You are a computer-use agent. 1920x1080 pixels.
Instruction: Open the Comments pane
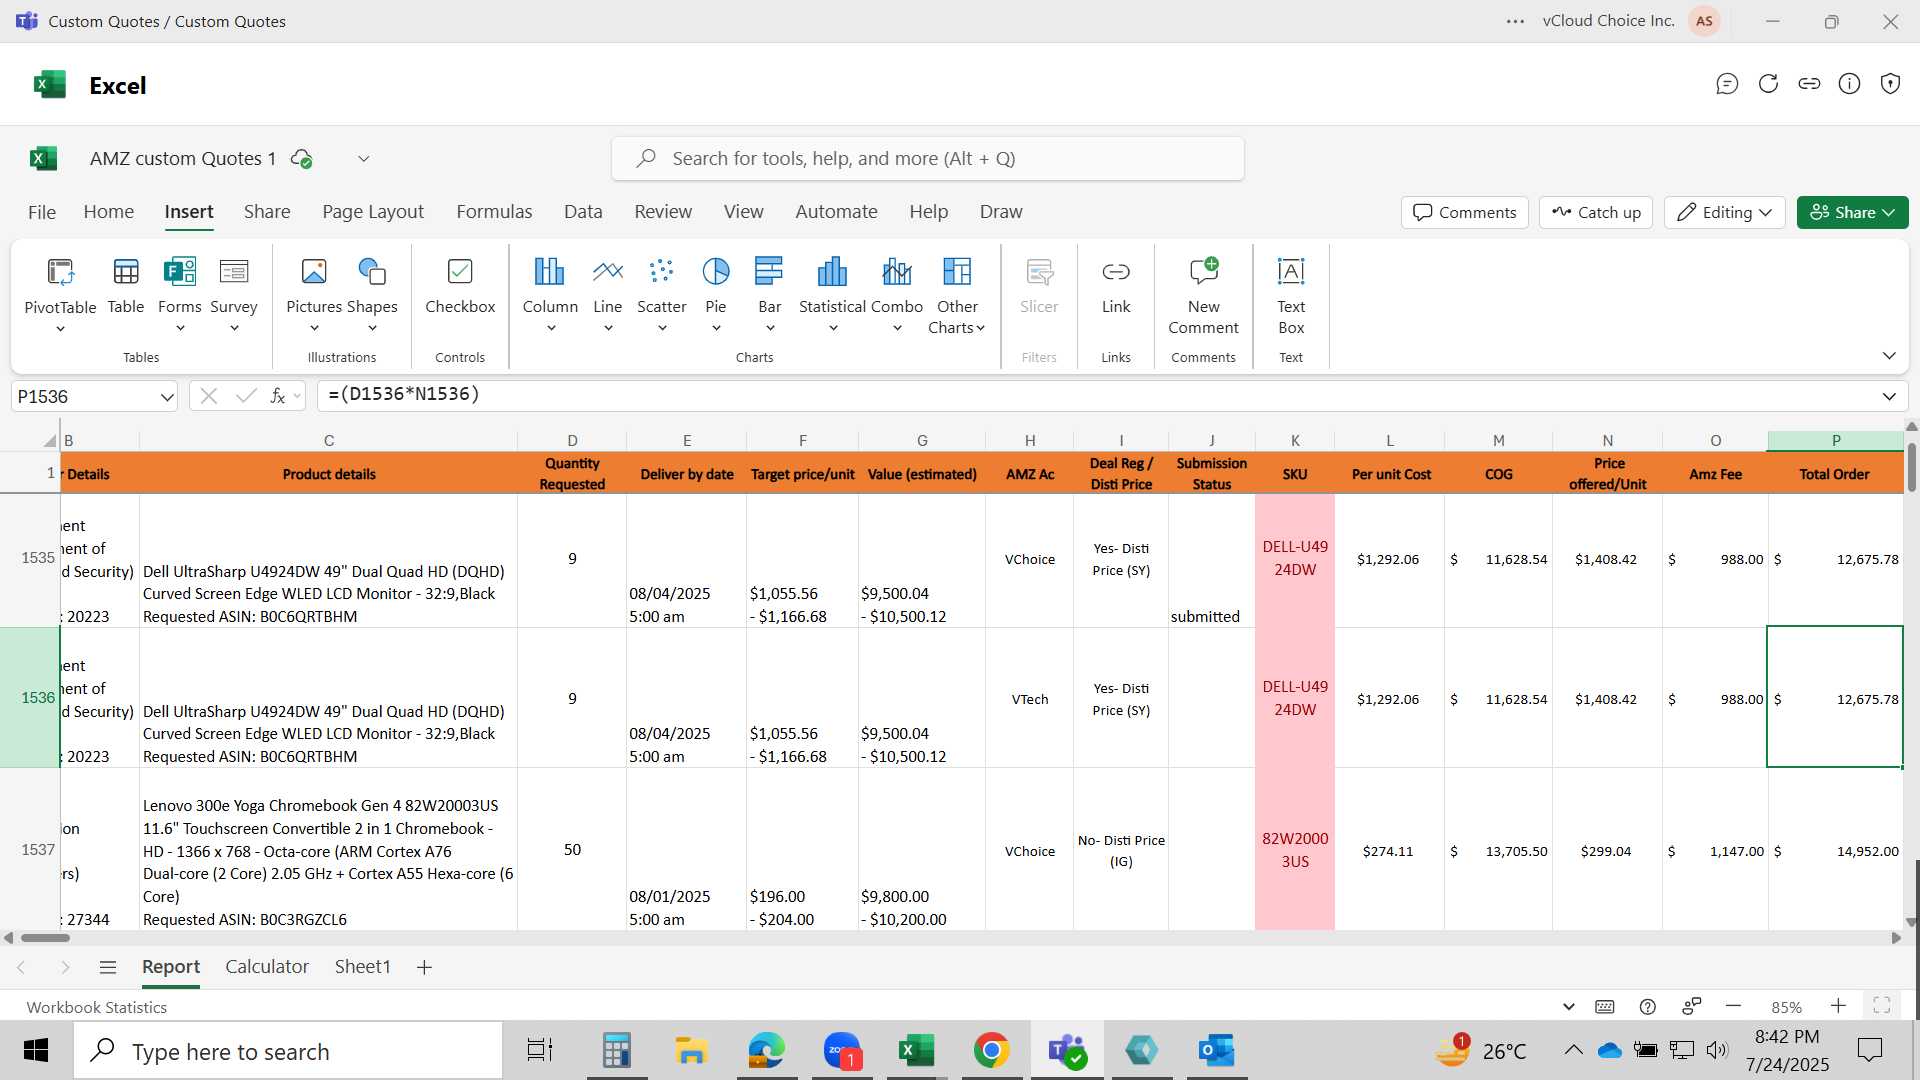(1465, 212)
